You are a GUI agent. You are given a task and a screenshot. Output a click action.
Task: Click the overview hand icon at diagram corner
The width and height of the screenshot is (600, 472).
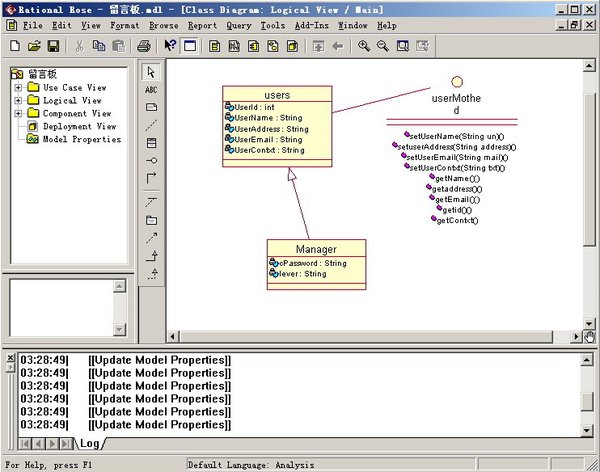pos(590,337)
